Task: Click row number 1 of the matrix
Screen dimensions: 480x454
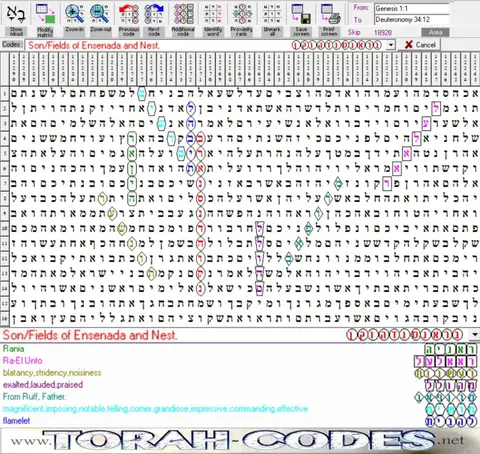Action: pyautogui.click(x=5, y=94)
